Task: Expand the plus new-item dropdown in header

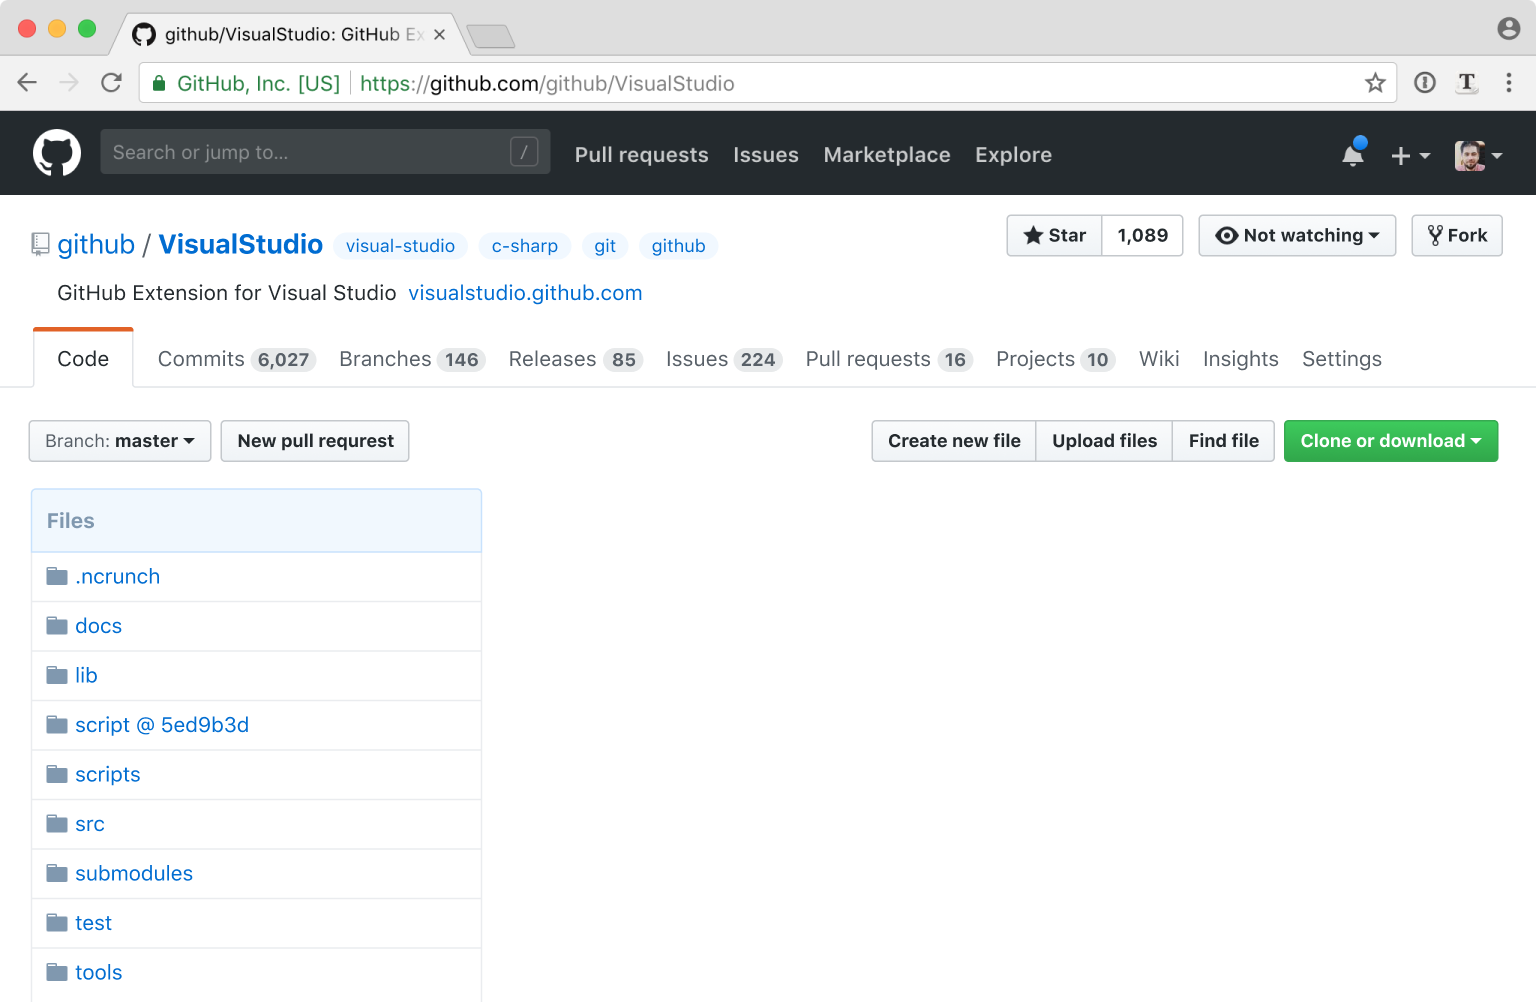Action: 1410,156
